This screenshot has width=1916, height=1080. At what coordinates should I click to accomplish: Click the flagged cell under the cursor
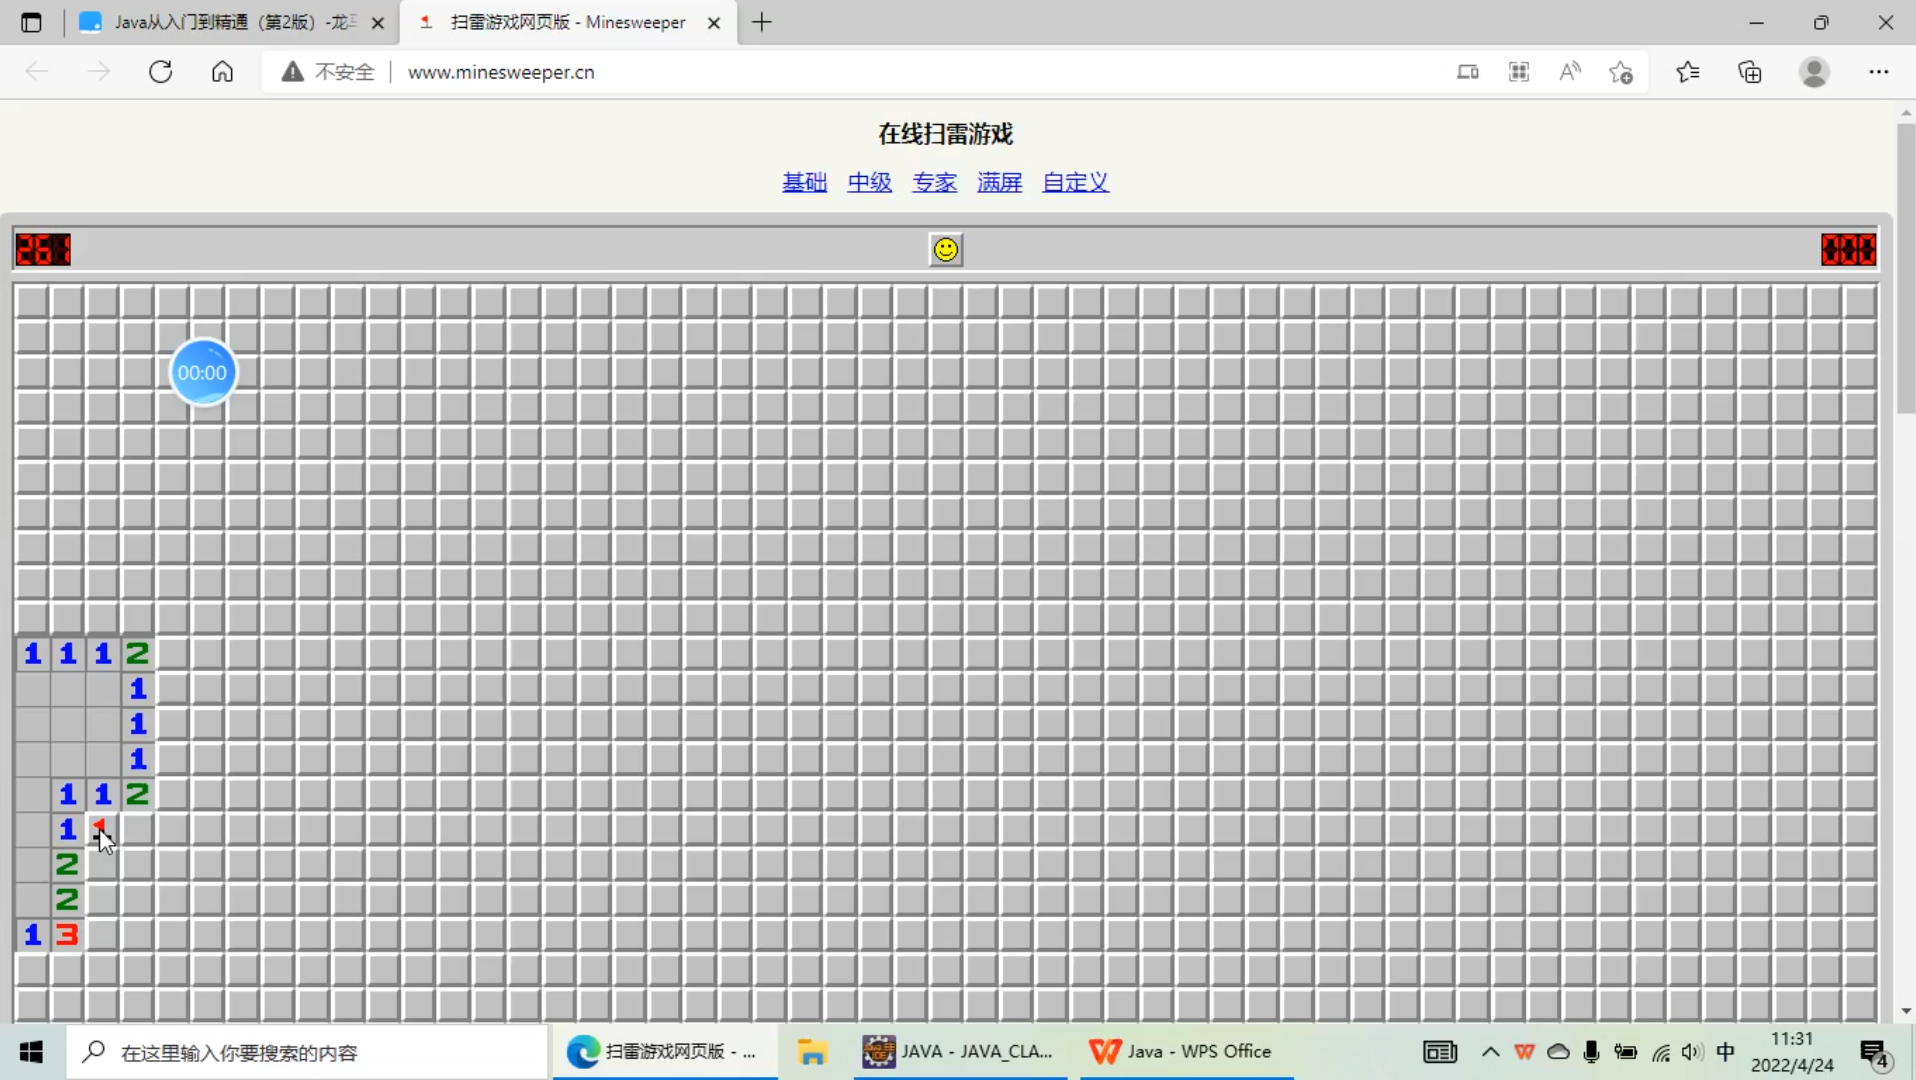[102, 829]
